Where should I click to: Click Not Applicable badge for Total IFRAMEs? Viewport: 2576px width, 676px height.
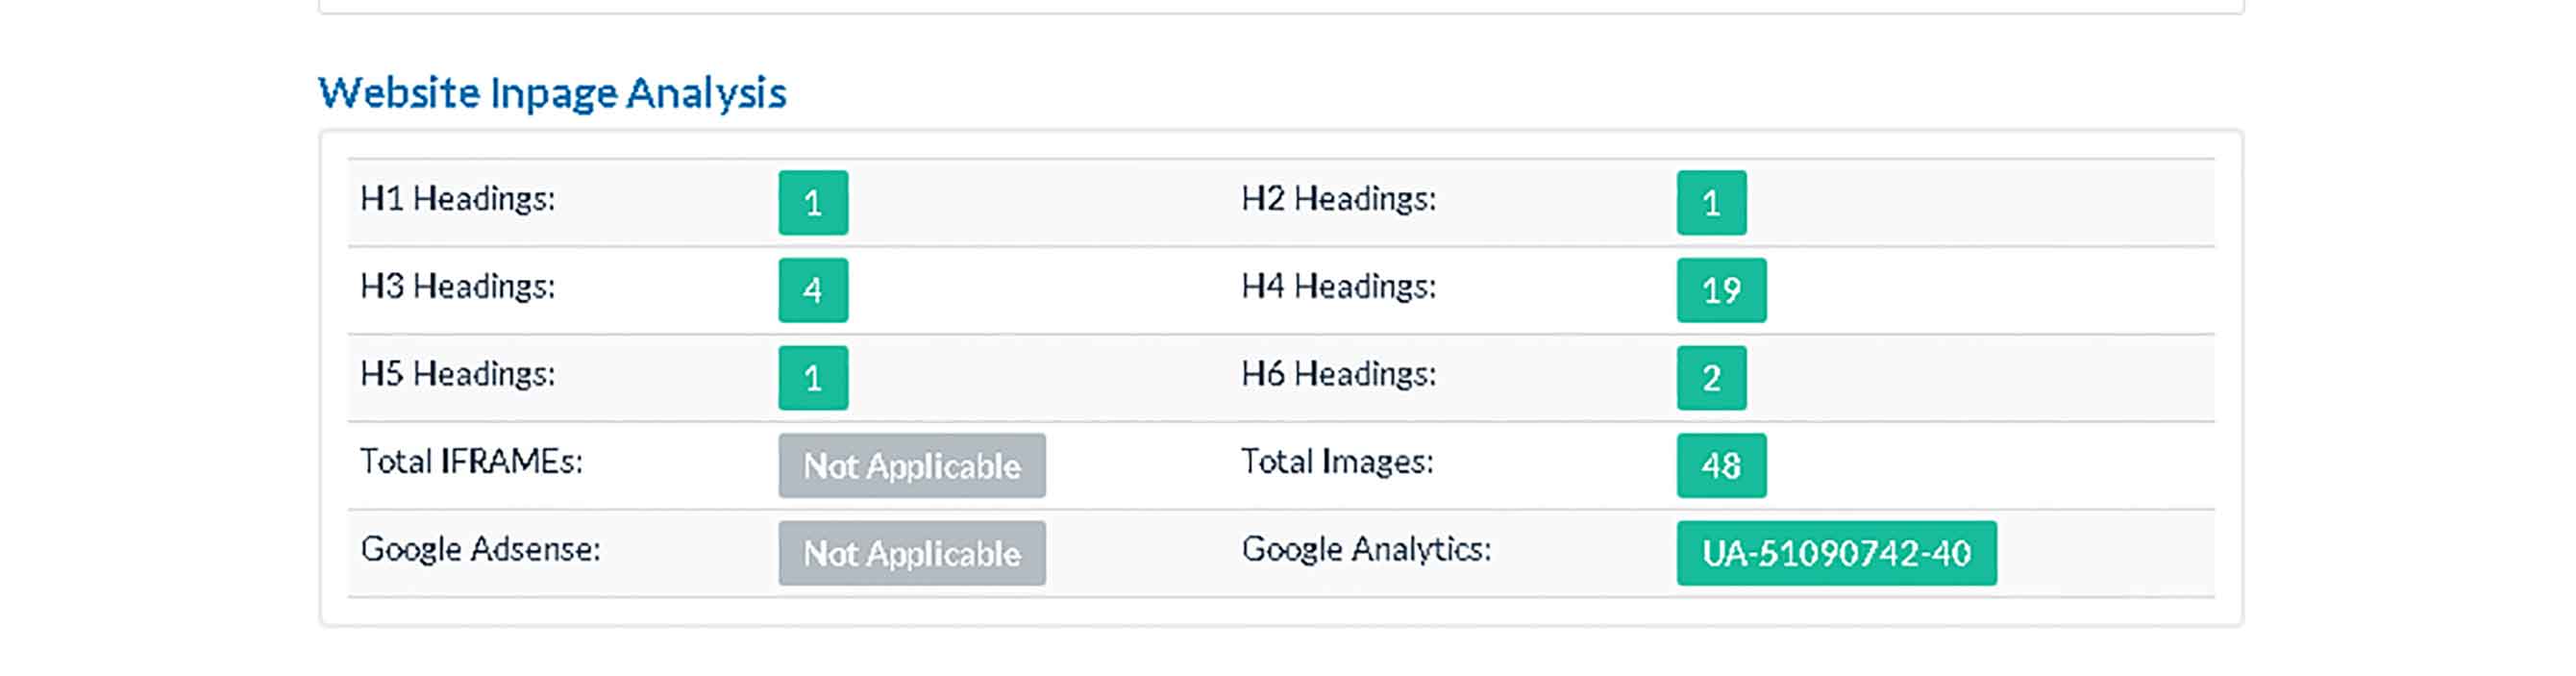click(912, 465)
